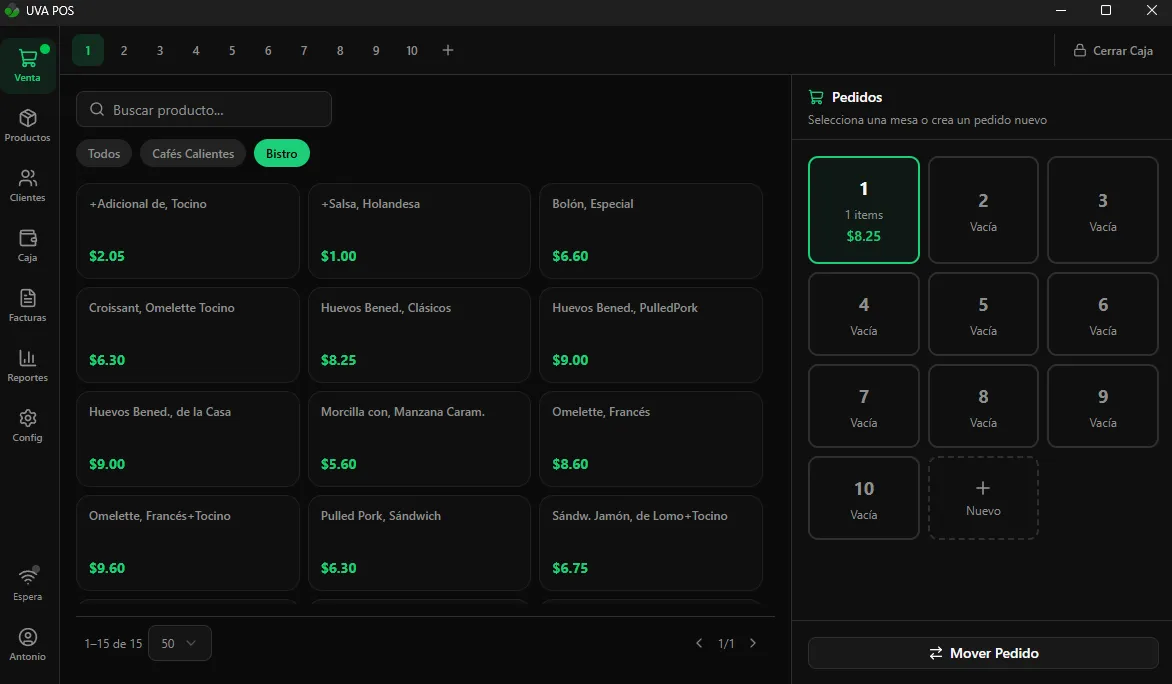Select empty table 8

coord(983,406)
